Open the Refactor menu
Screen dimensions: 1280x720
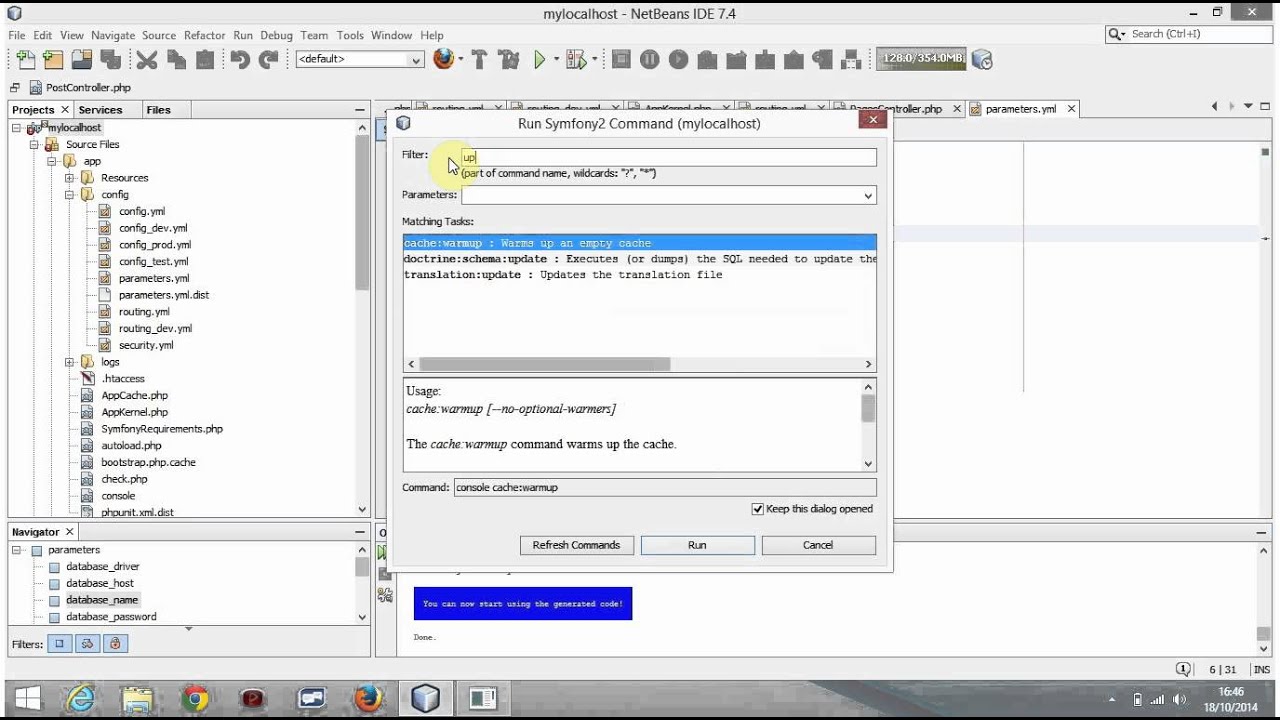pyautogui.click(x=204, y=35)
